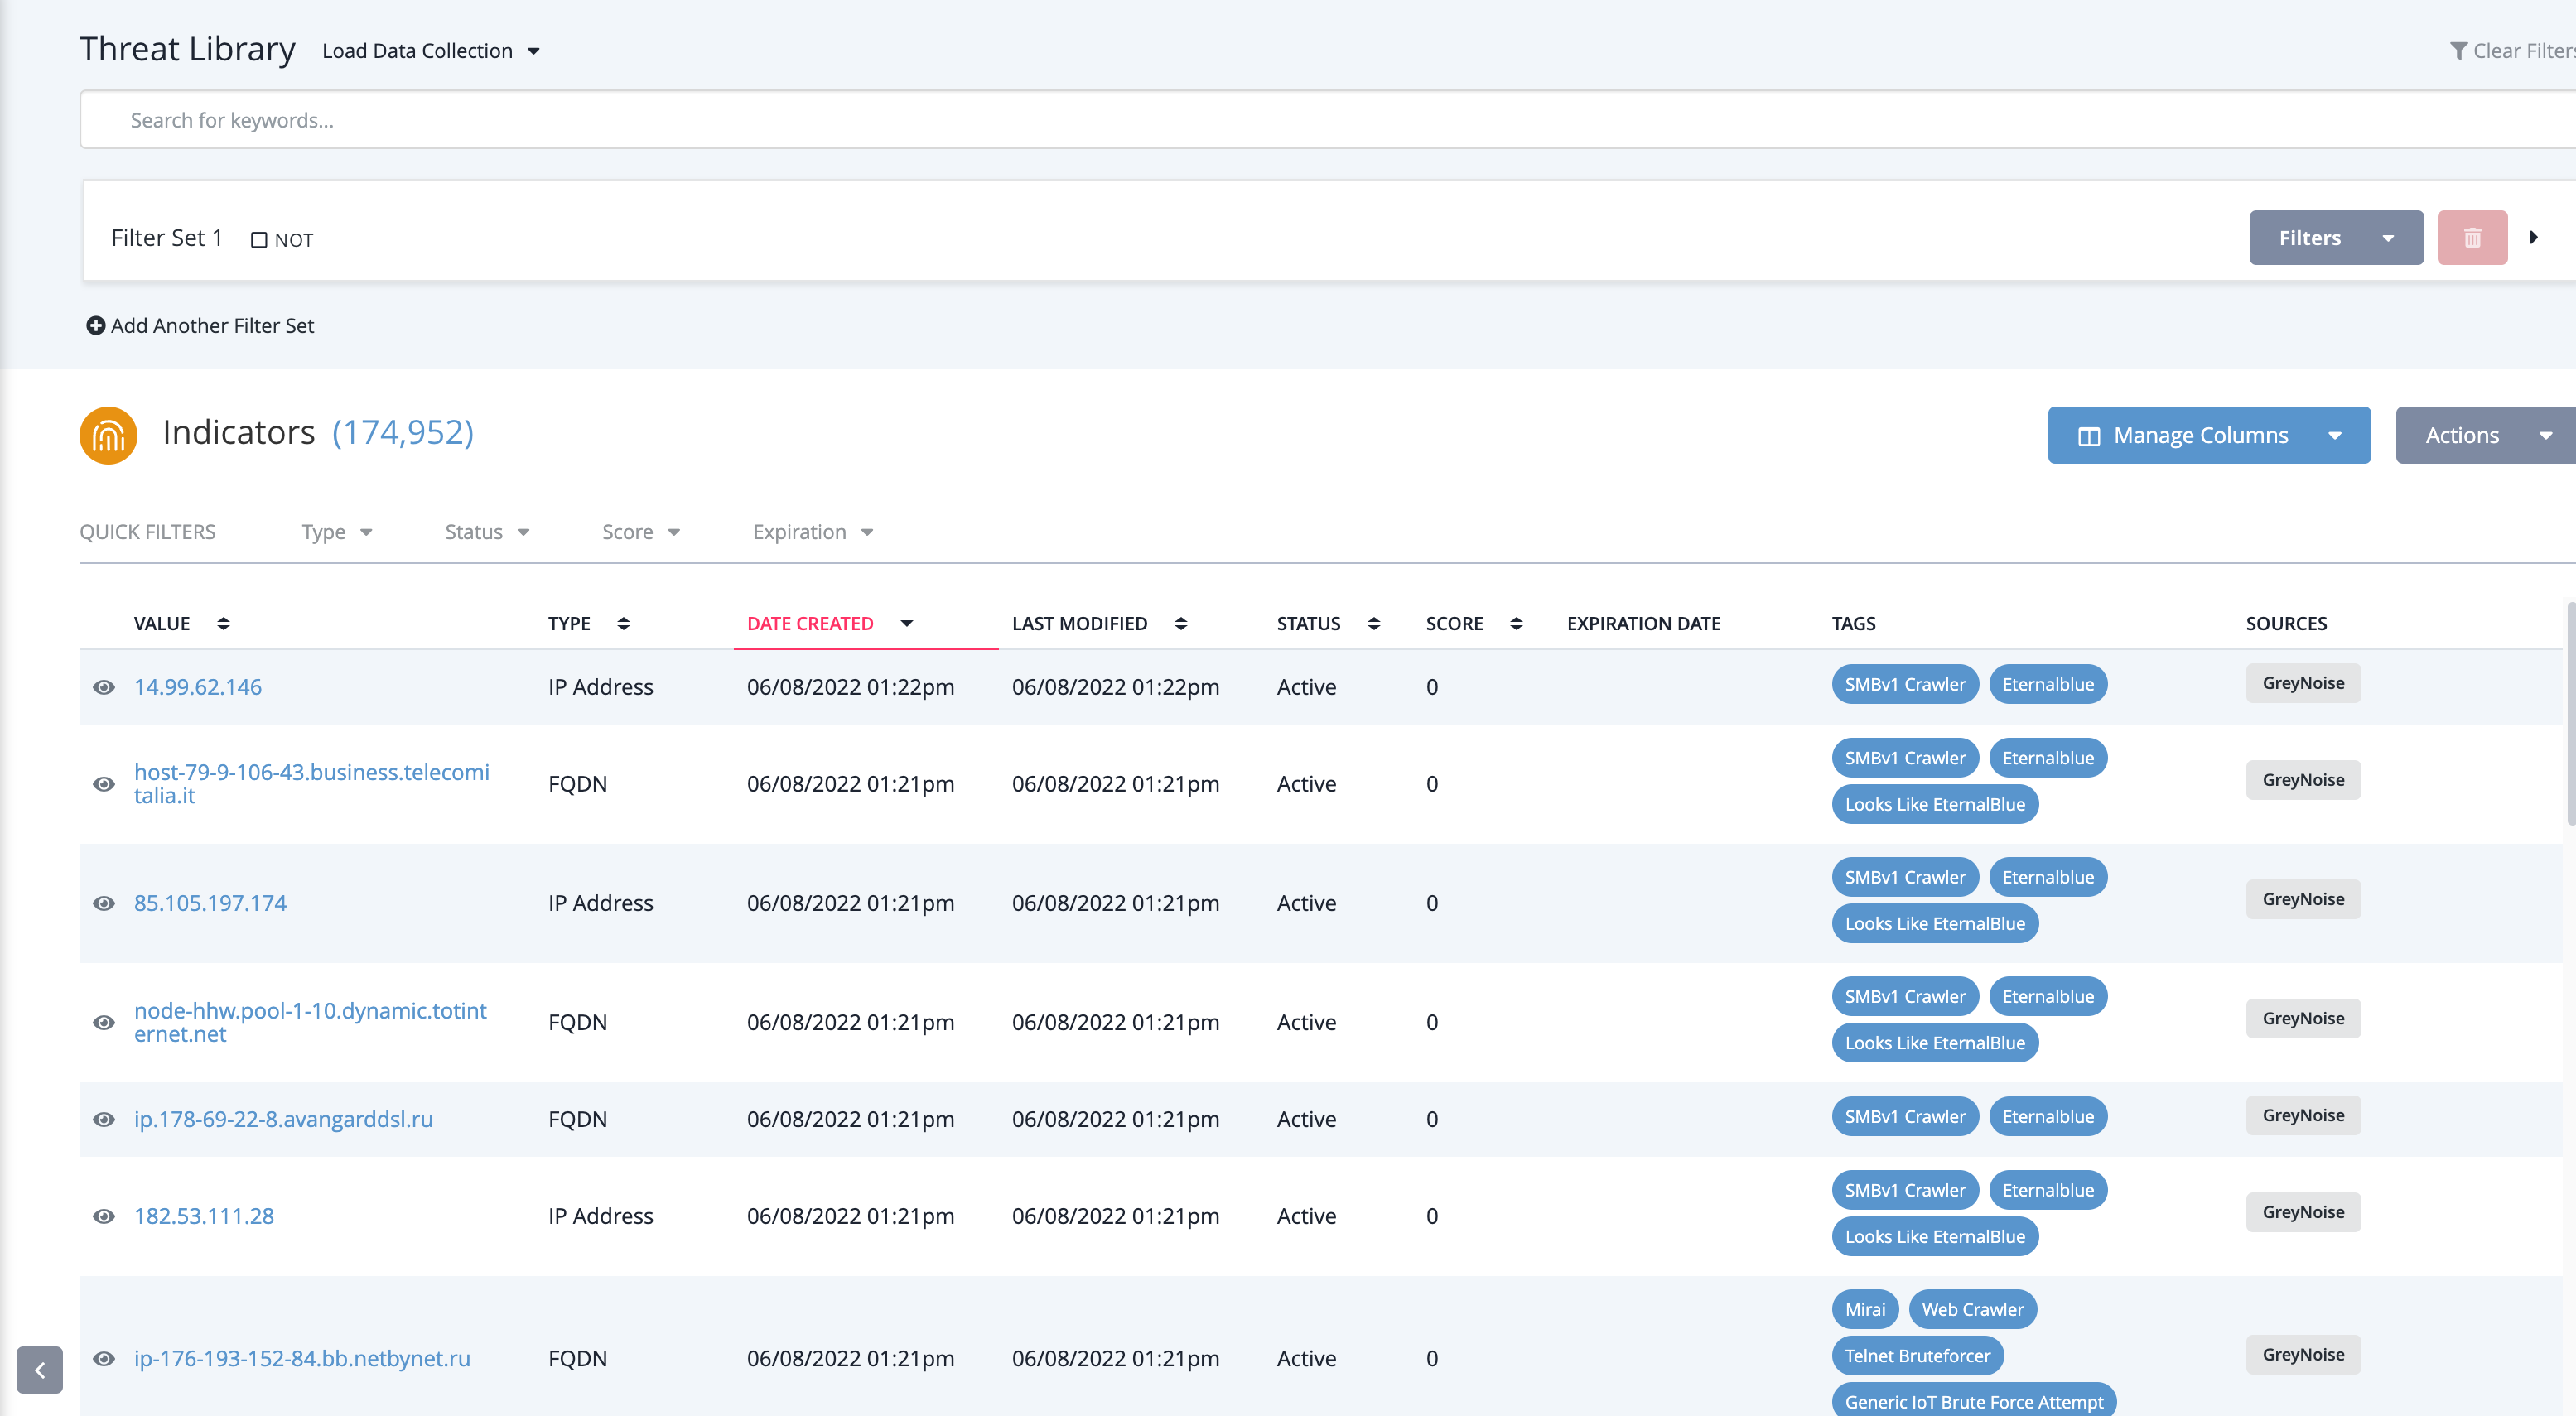
Task: Toggle watch eye for host-79-9-106-43.business.telecomitalia.it
Action: click(x=104, y=784)
